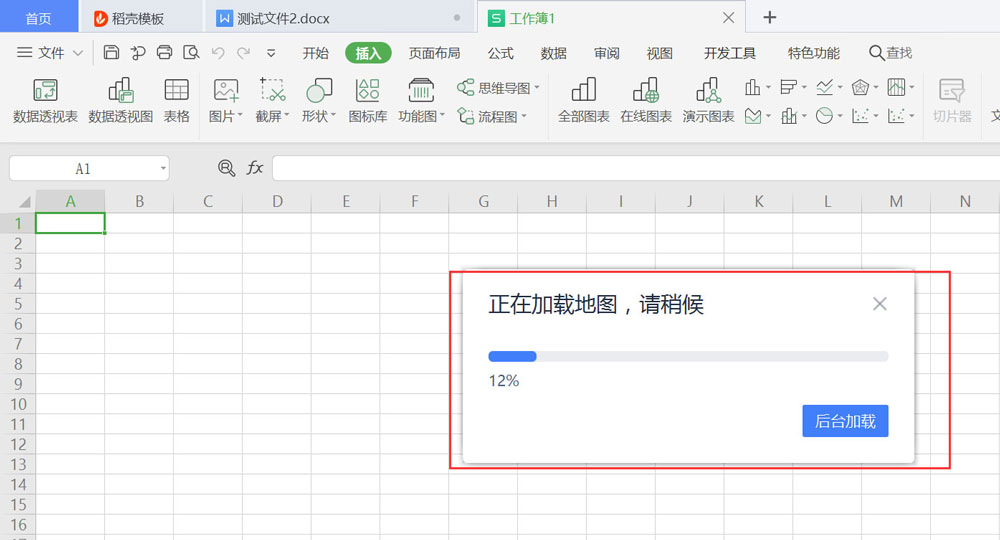Insert a table with the 表格 icon

click(x=177, y=101)
